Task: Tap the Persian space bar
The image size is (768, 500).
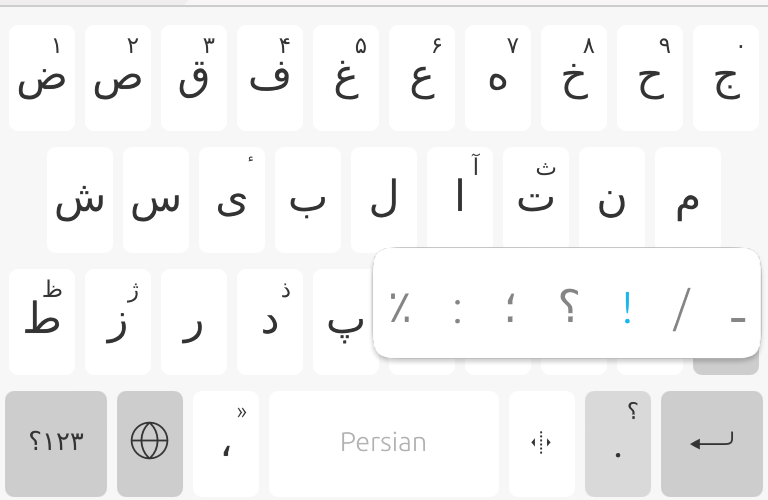Action: point(384,443)
